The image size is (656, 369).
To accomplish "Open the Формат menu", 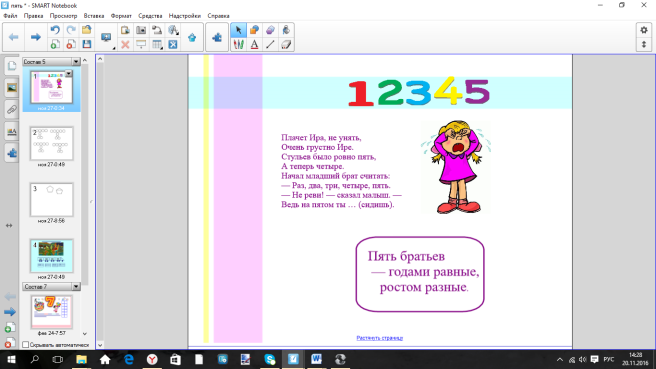I will click(121, 16).
